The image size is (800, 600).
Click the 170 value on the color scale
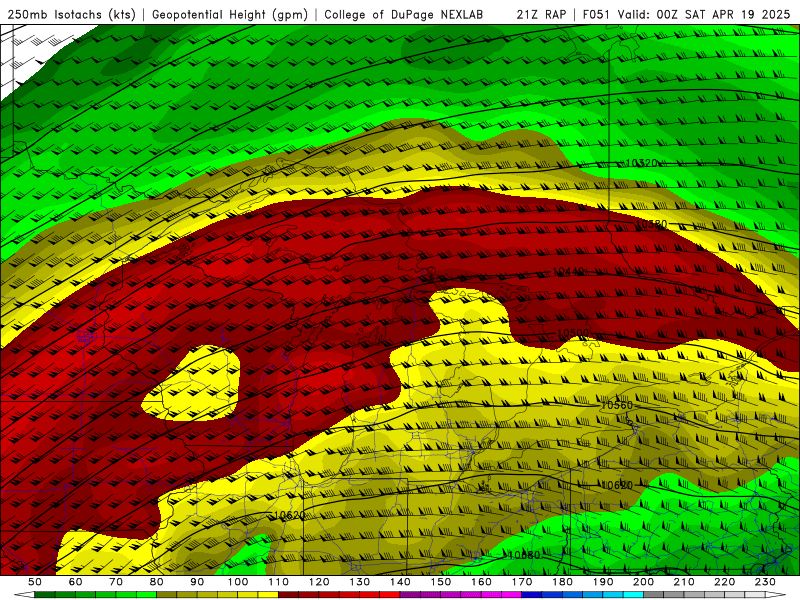point(521,582)
